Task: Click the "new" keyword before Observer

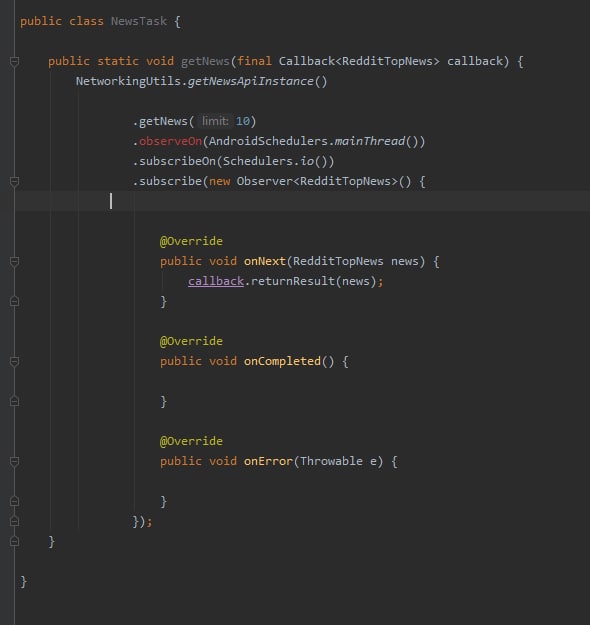Action: click(219, 181)
